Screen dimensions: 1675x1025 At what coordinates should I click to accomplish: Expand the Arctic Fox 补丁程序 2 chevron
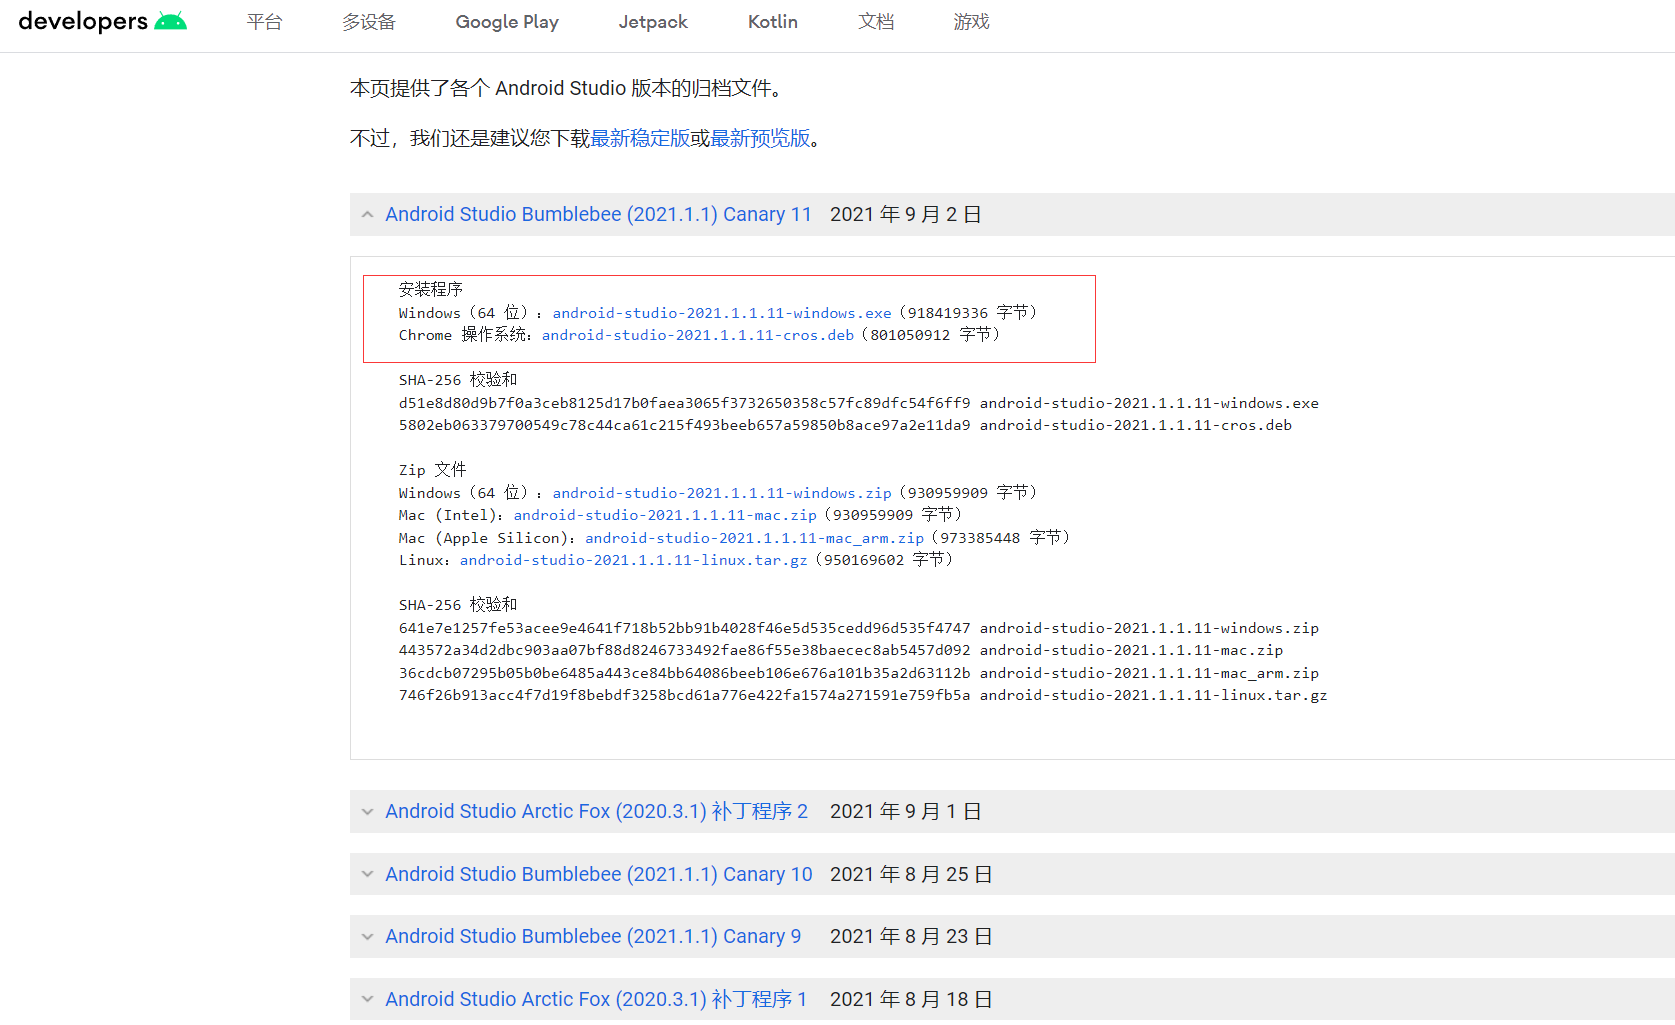[368, 812]
